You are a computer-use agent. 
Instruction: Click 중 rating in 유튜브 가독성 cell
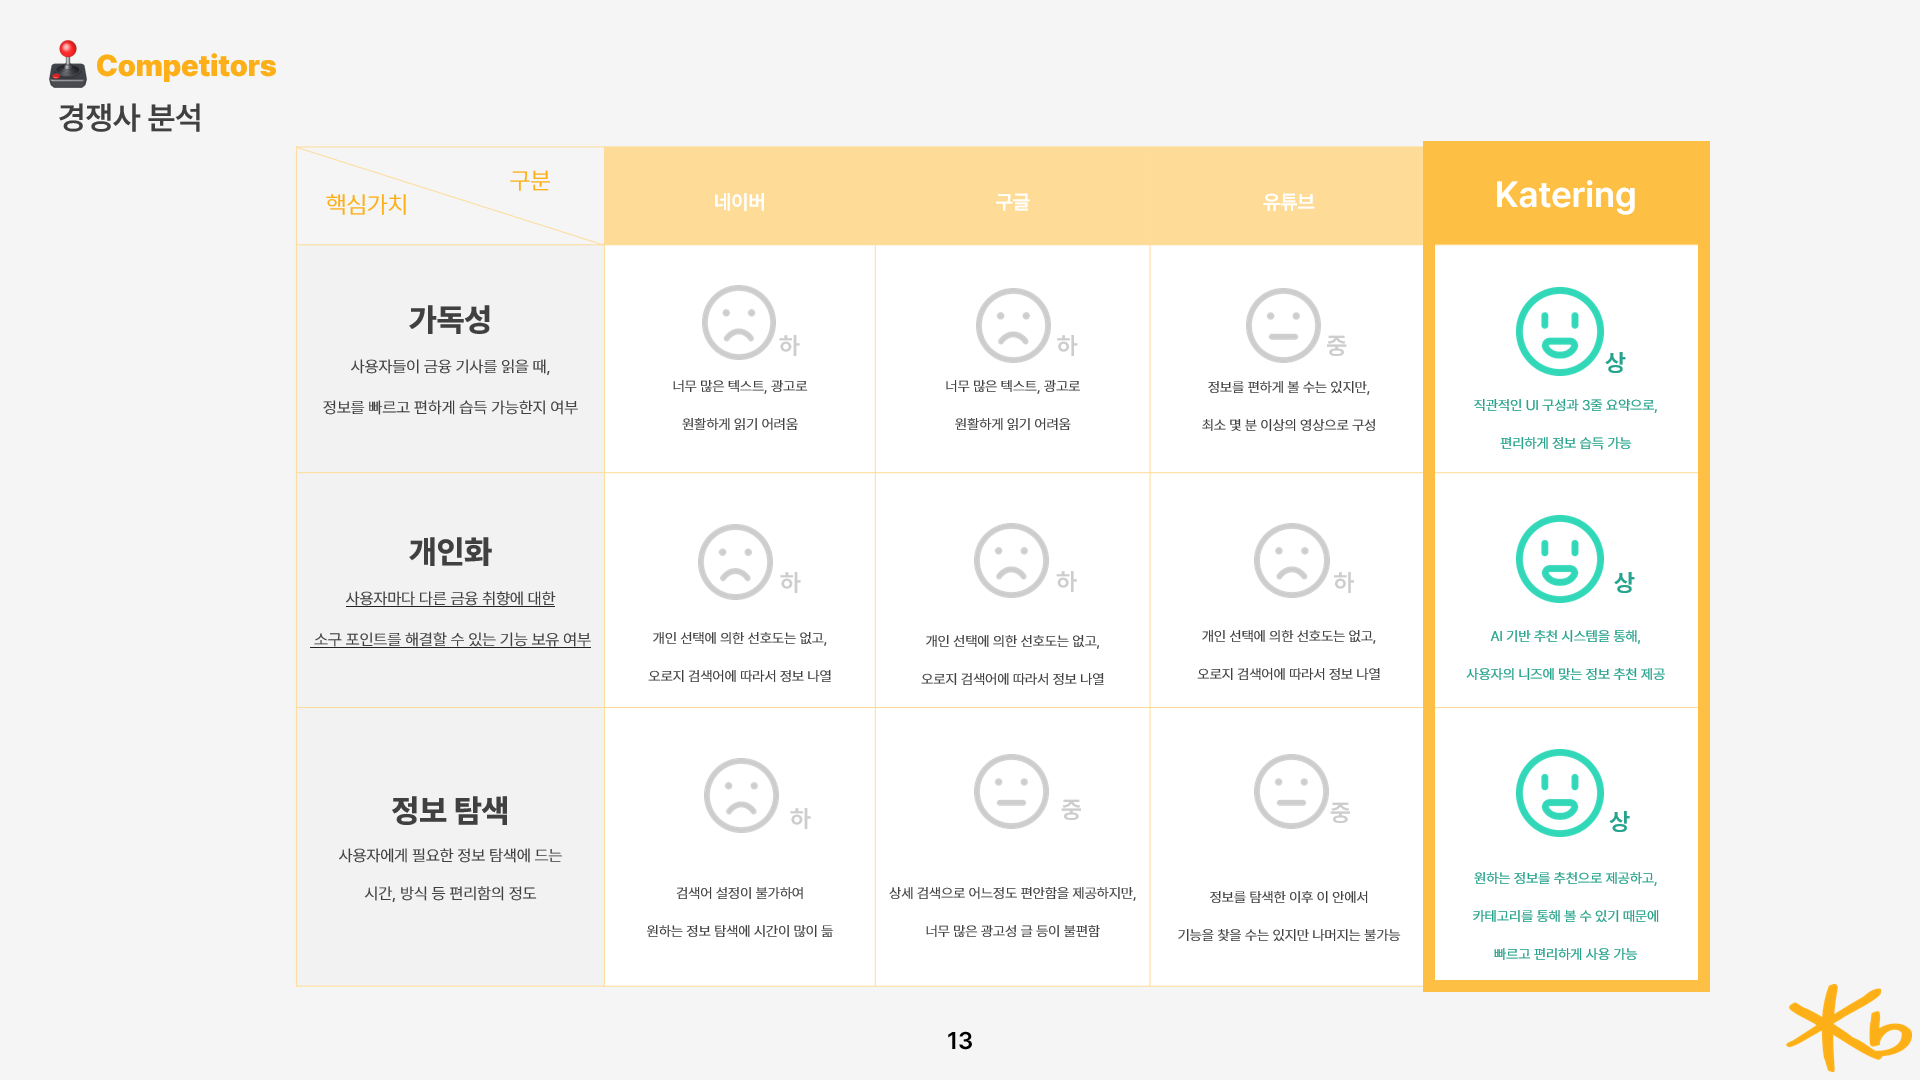[1336, 345]
